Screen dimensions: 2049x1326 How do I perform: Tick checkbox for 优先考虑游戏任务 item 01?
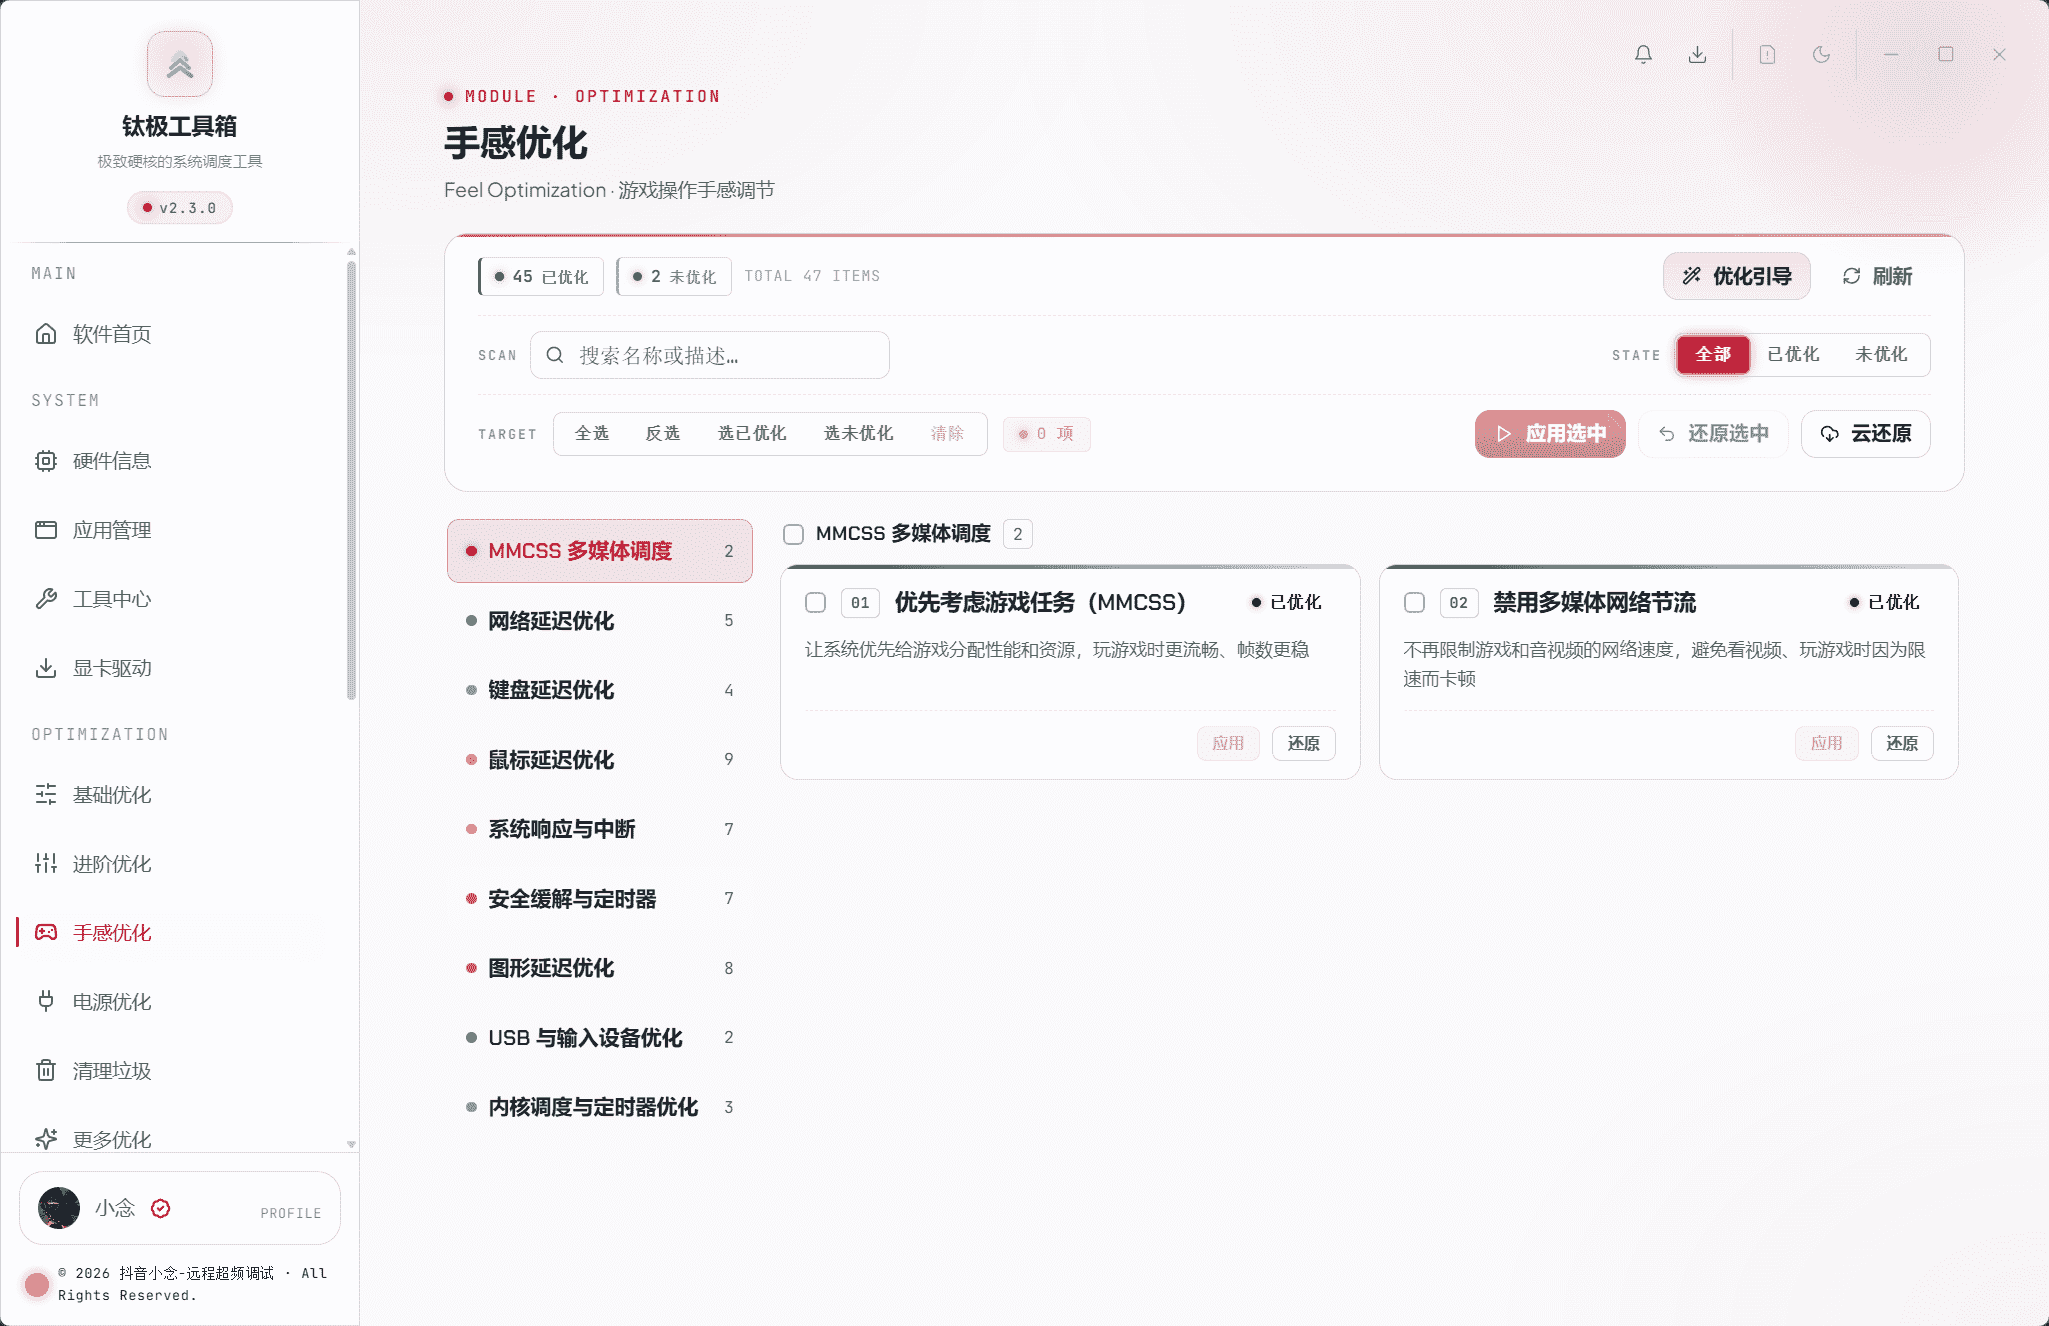point(815,602)
